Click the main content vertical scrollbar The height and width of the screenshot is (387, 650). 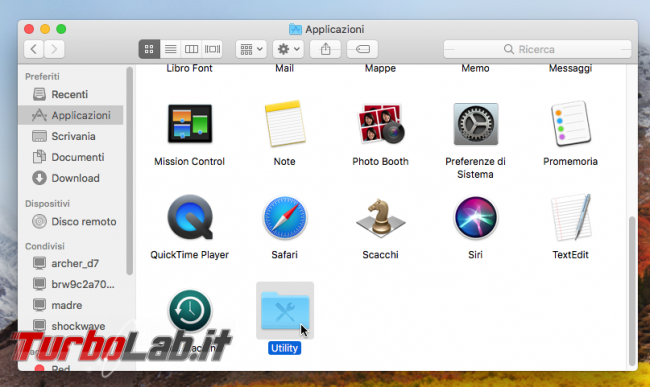[632, 290]
